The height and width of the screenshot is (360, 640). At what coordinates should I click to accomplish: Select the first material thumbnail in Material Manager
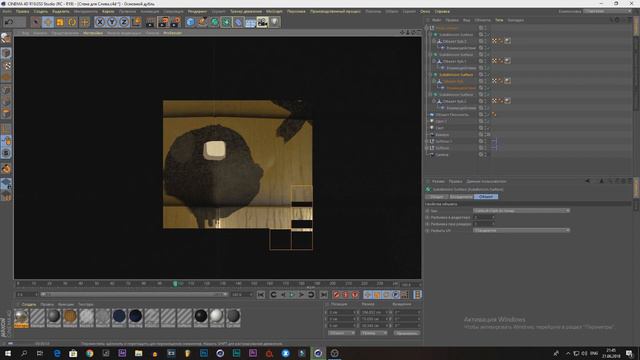click(x=21, y=318)
